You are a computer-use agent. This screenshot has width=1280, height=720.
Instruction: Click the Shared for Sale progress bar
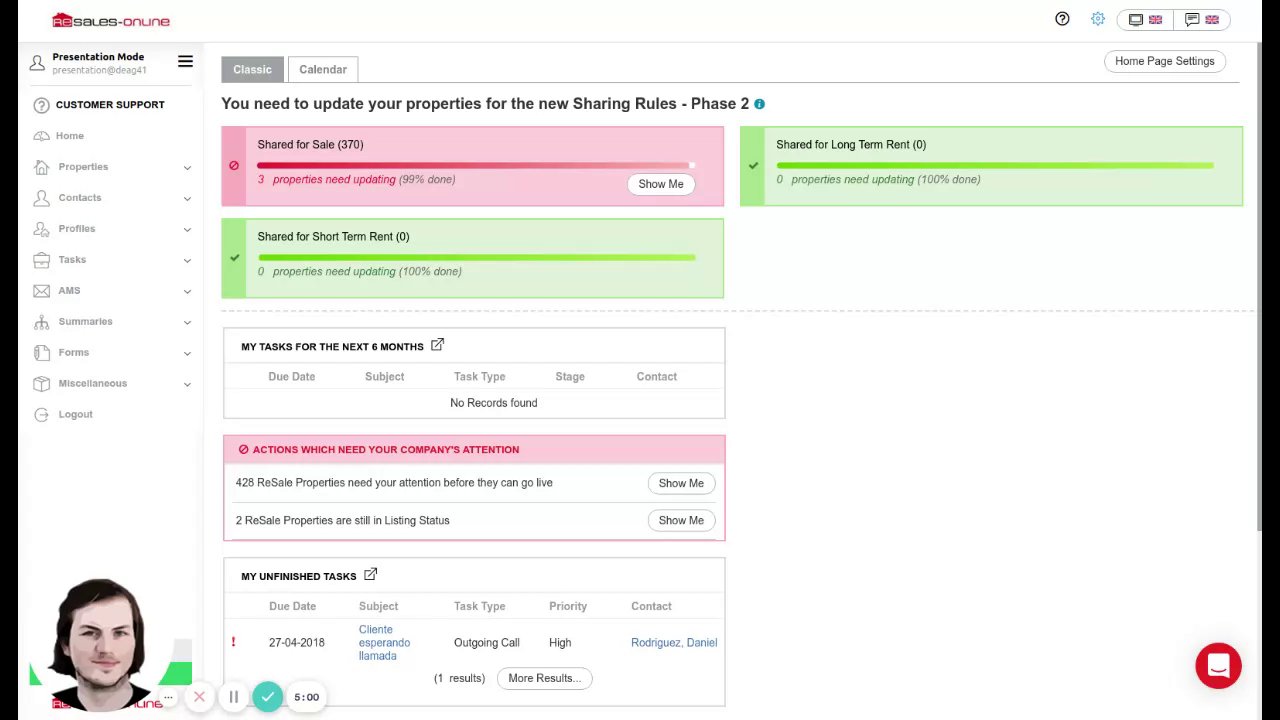(x=475, y=165)
